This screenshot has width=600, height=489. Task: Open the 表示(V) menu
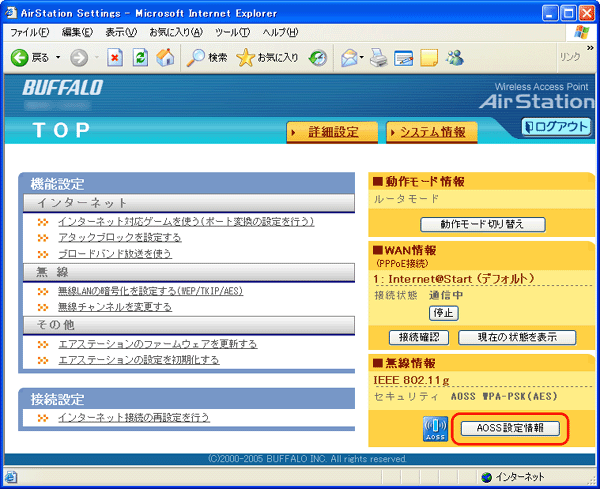121,33
